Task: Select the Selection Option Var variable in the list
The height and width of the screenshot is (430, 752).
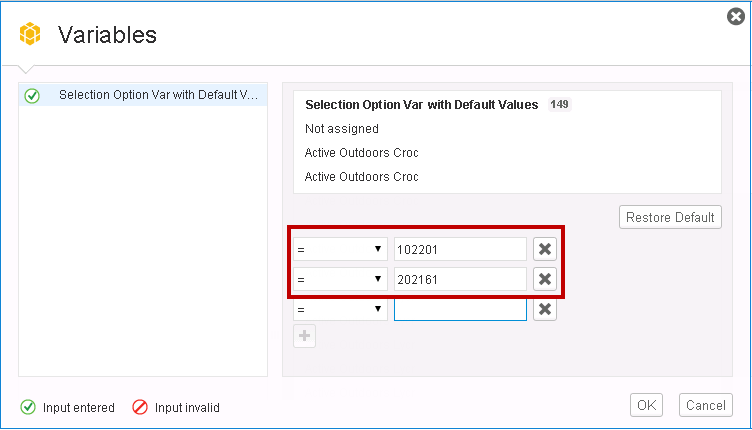Action: pos(143,95)
